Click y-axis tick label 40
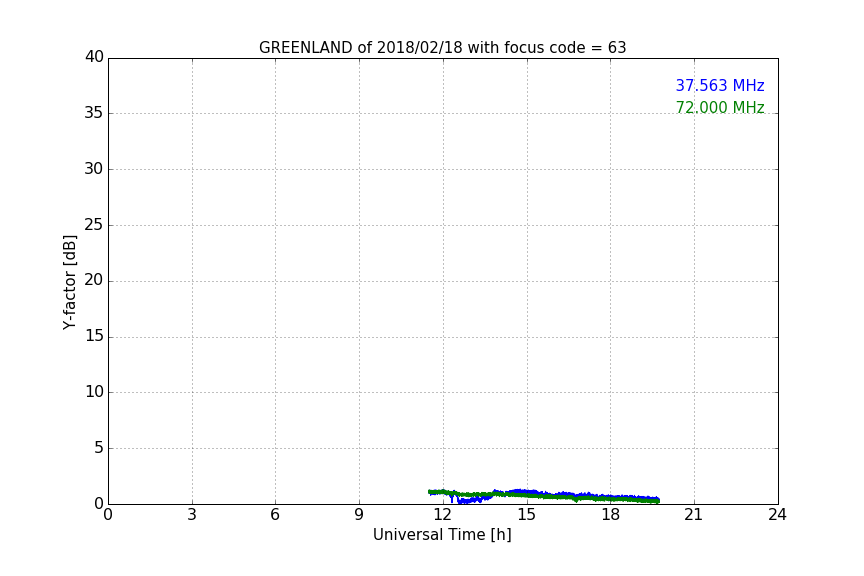 click(94, 57)
